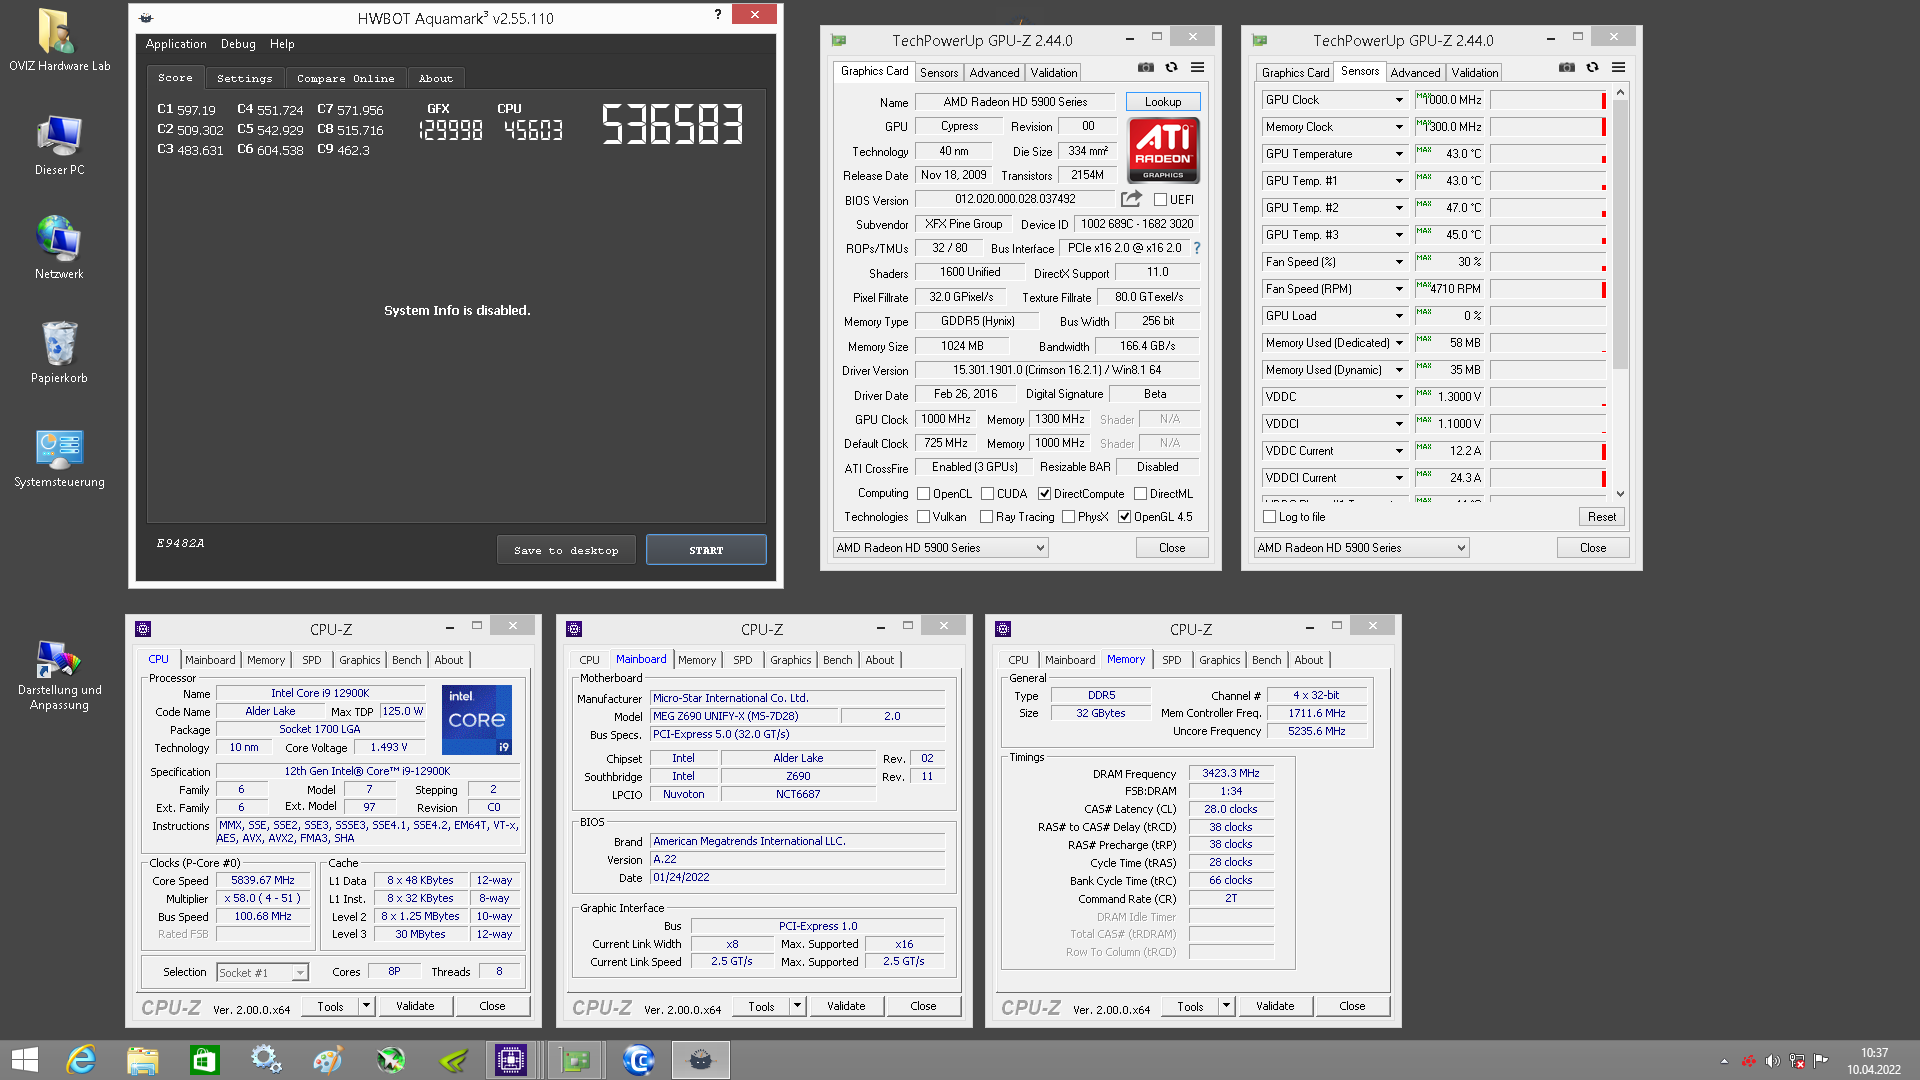Click Validate button in CPU-Z CPU window
Viewport: 1920px width, 1080px height.
[x=415, y=1006]
